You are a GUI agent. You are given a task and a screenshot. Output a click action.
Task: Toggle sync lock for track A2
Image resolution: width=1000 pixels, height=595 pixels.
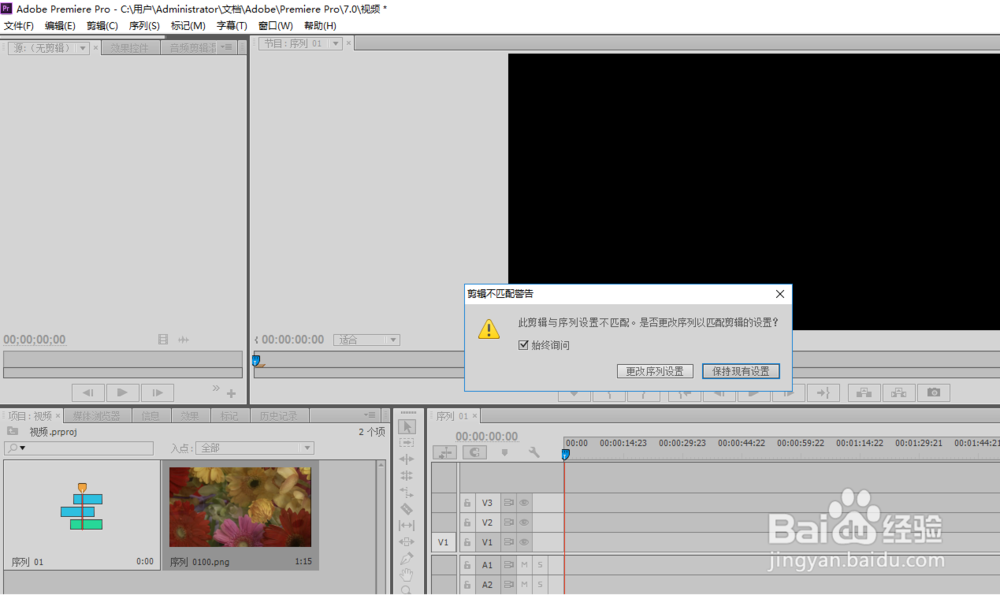tap(508, 584)
